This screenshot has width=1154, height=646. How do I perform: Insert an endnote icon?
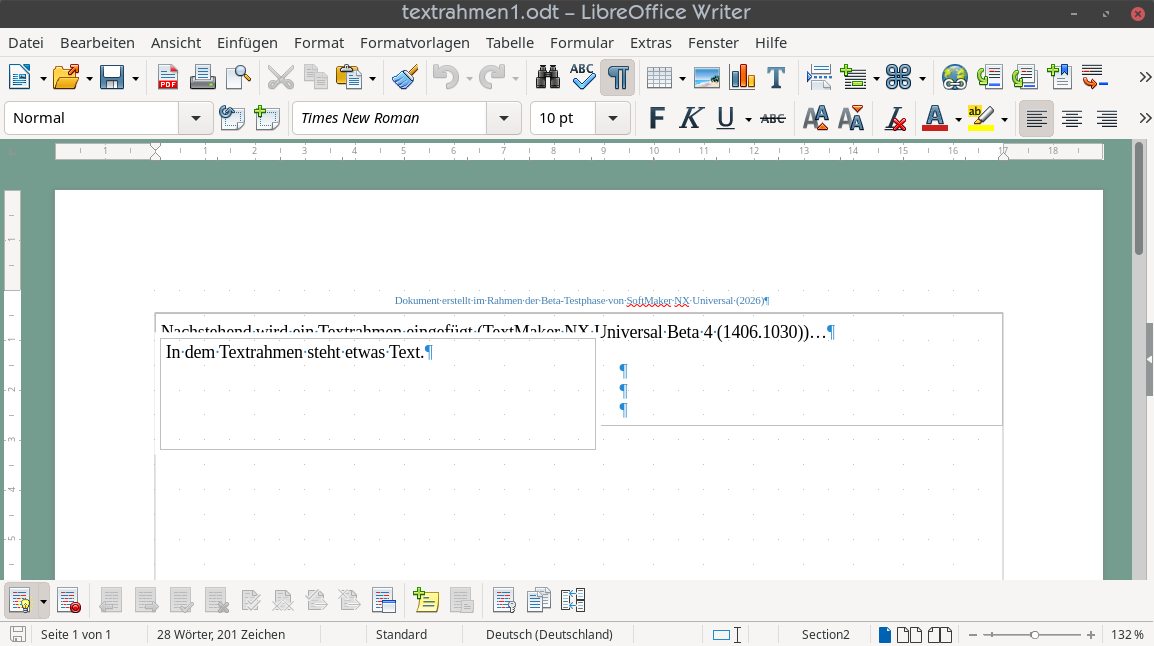click(x=1024, y=77)
